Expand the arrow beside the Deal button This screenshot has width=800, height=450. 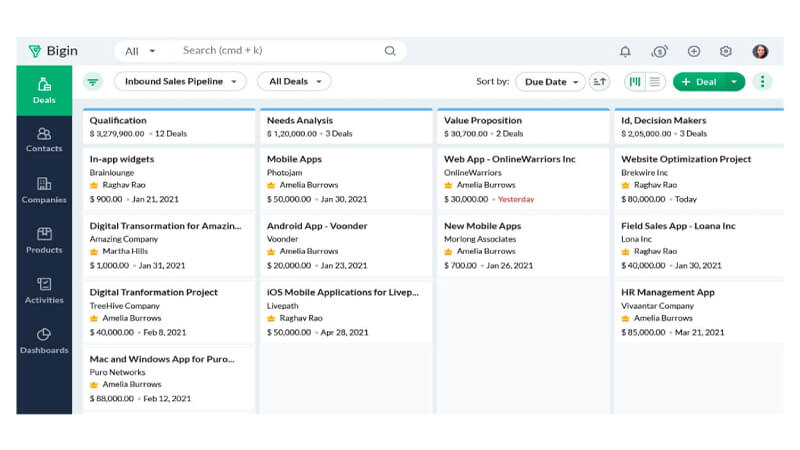click(x=734, y=82)
